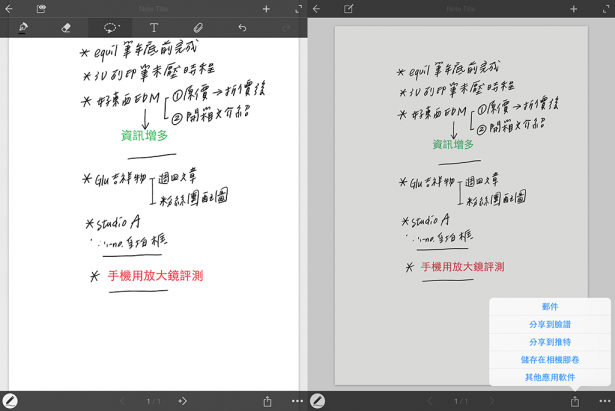Select the Text tool

[x=154, y=27]
